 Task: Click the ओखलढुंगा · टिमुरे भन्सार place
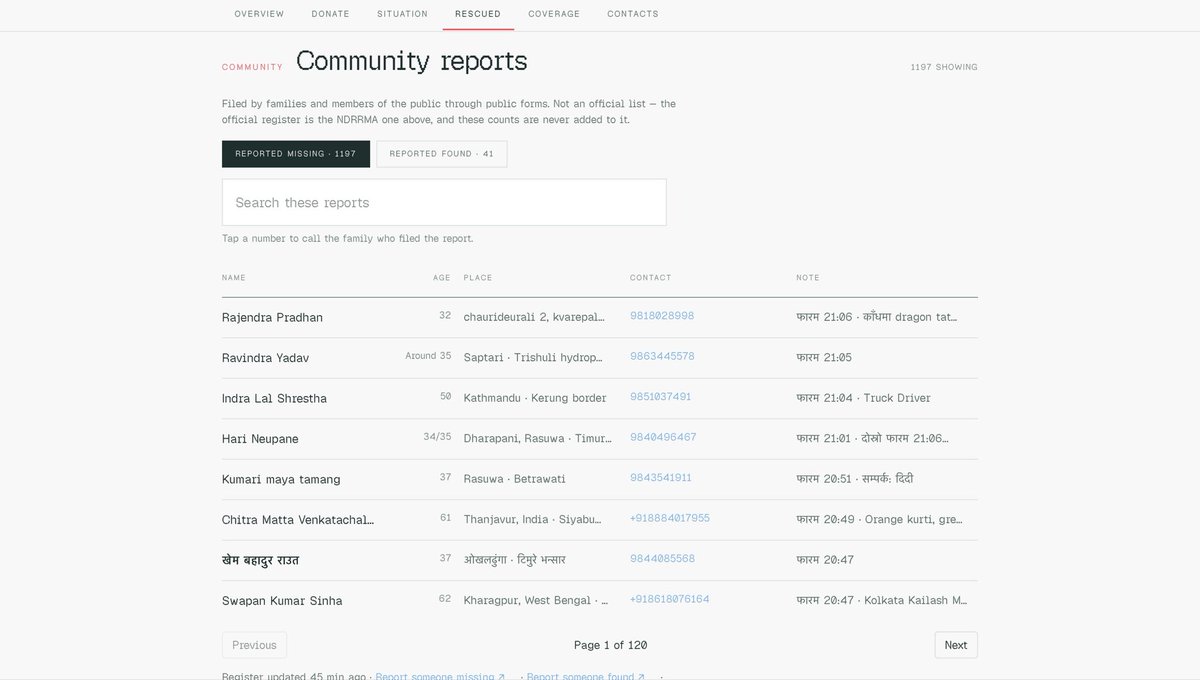515,560
